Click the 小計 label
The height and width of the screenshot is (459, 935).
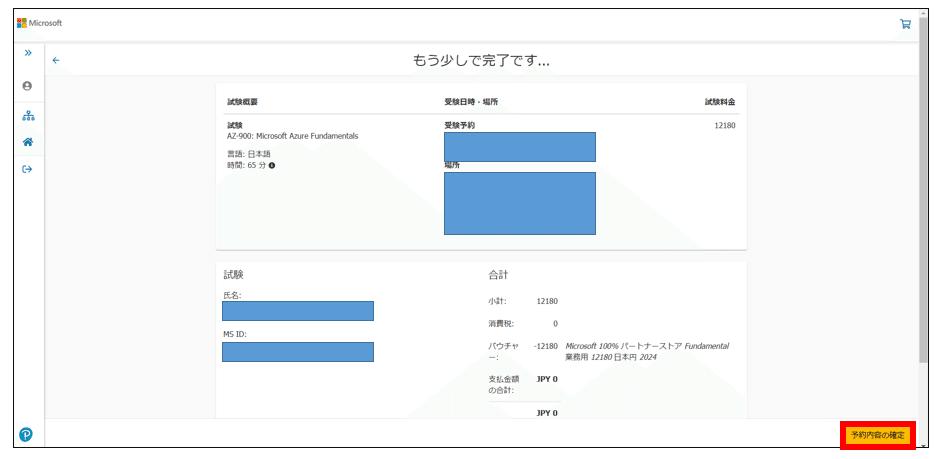coord(497,301)
